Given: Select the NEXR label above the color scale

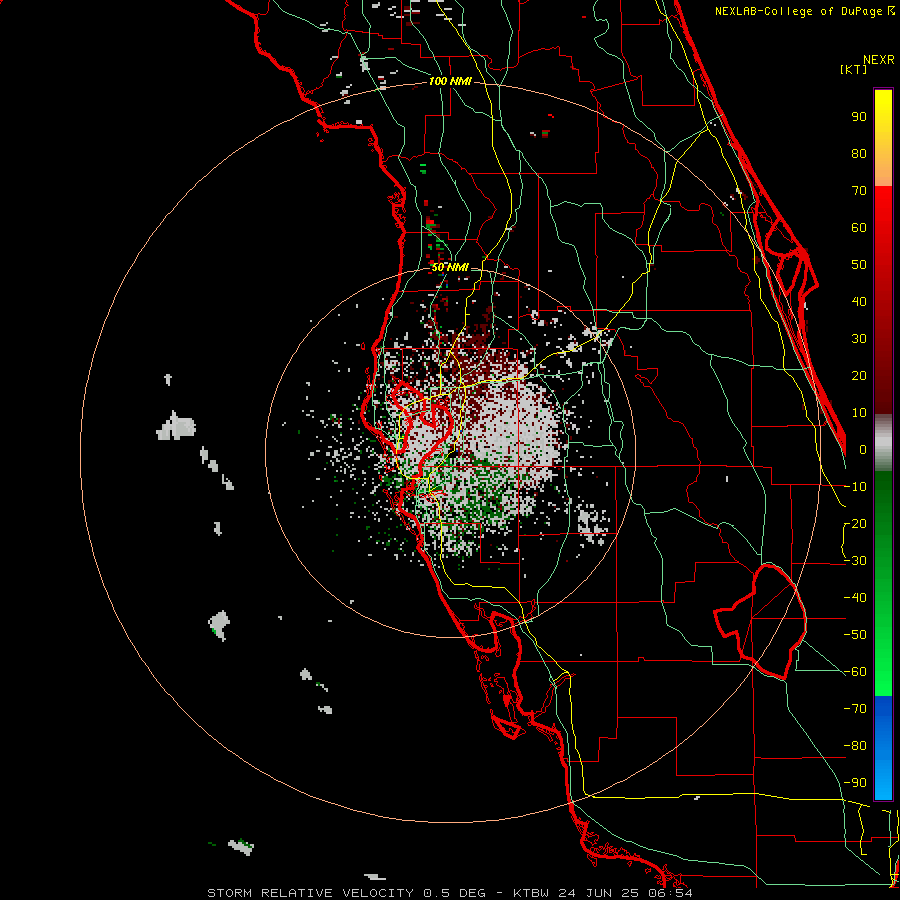Looking at the screenshot, I should click(x=879, y=60).
